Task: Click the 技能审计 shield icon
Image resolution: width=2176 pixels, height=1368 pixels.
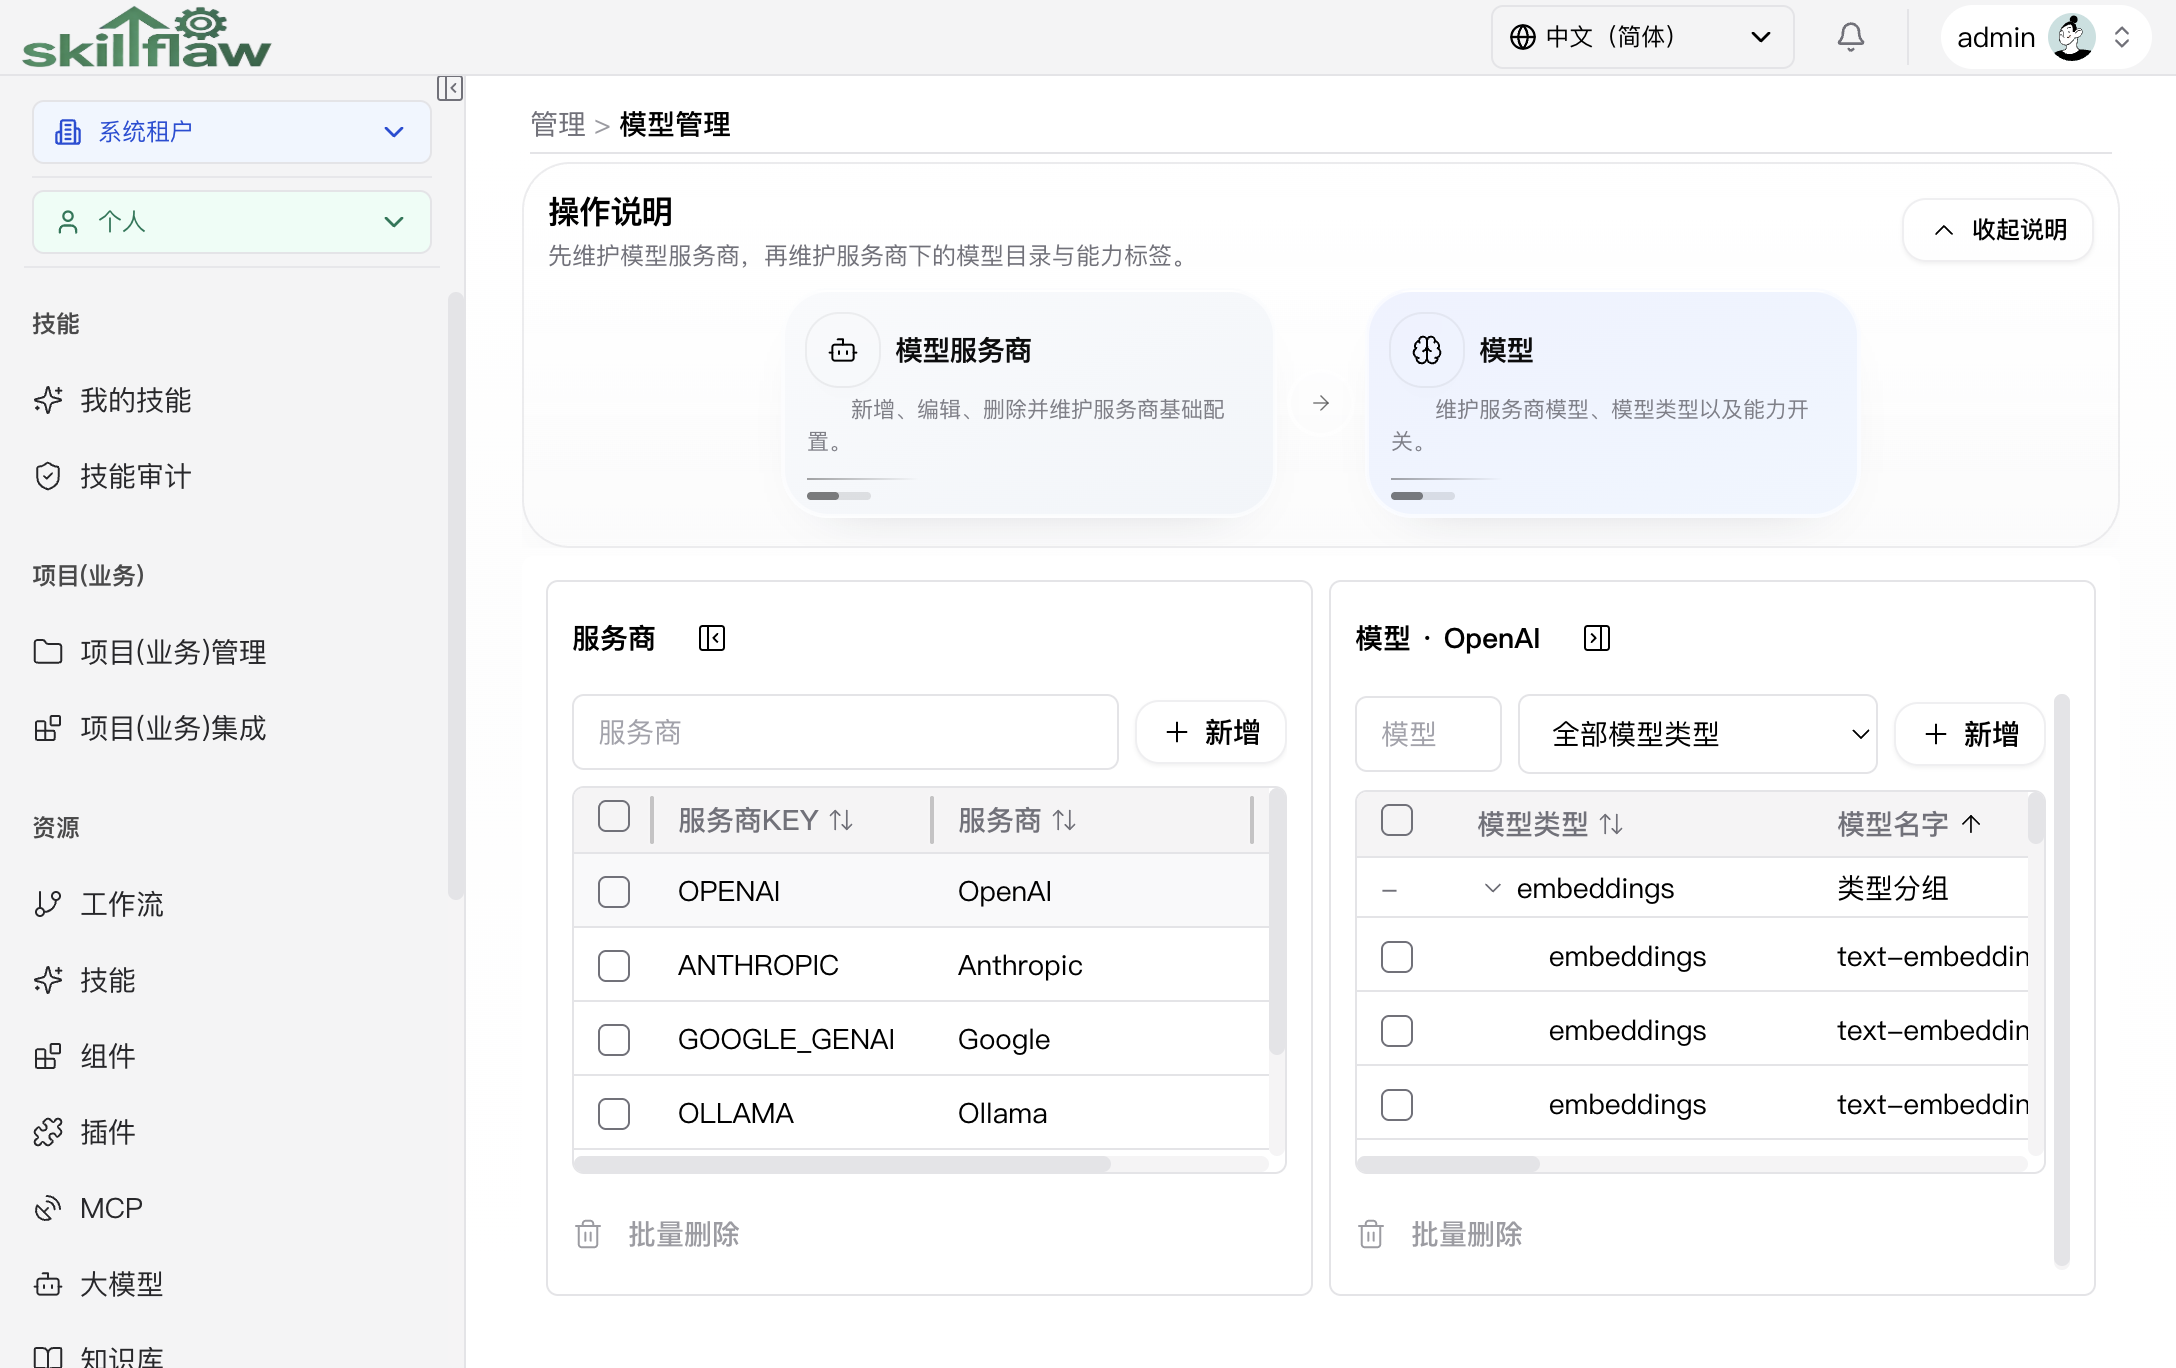Action: coord(48,476)
